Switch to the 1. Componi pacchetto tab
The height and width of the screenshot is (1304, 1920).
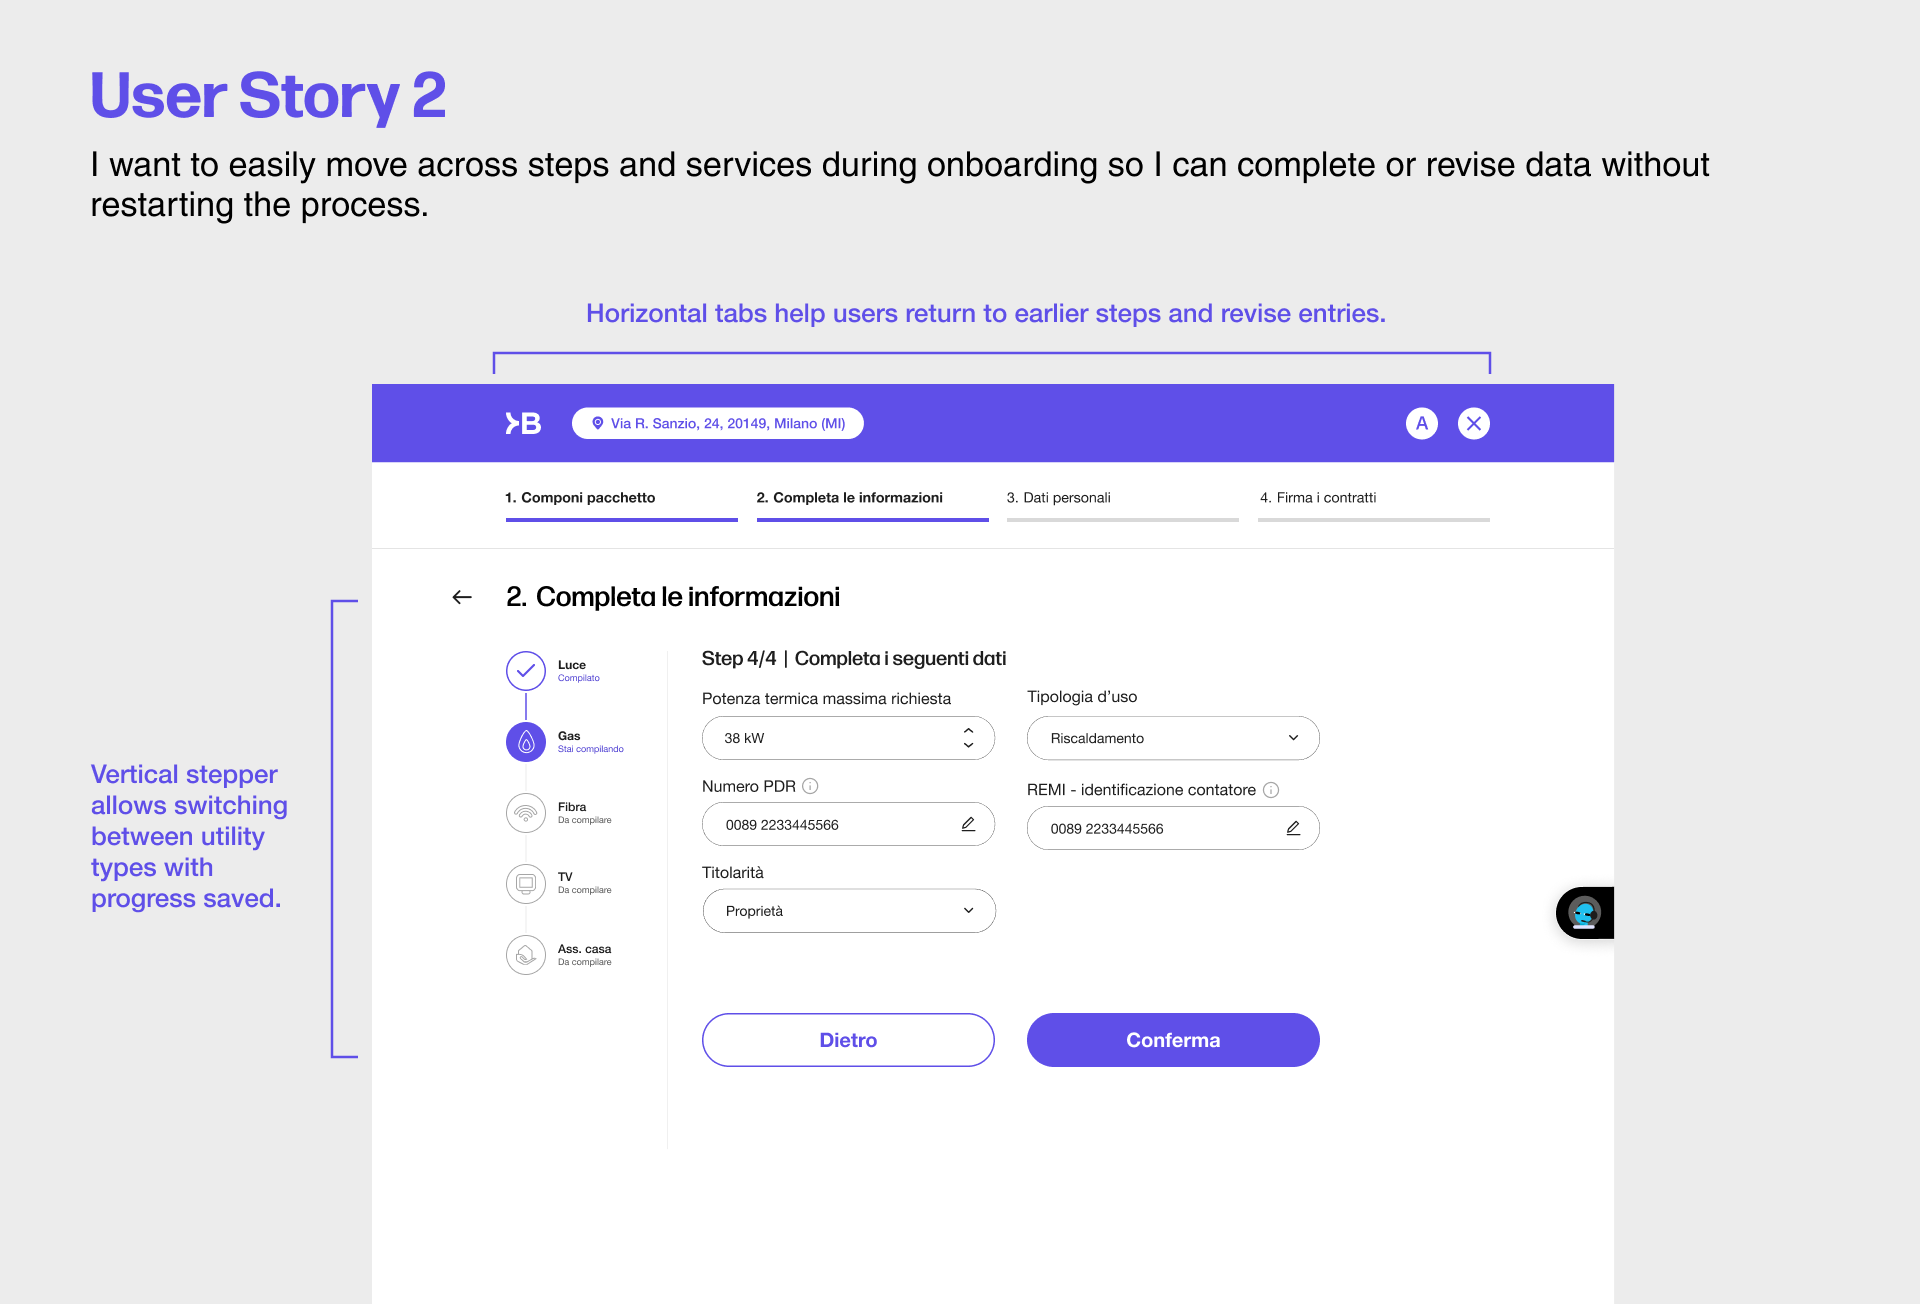pos(580,498)
